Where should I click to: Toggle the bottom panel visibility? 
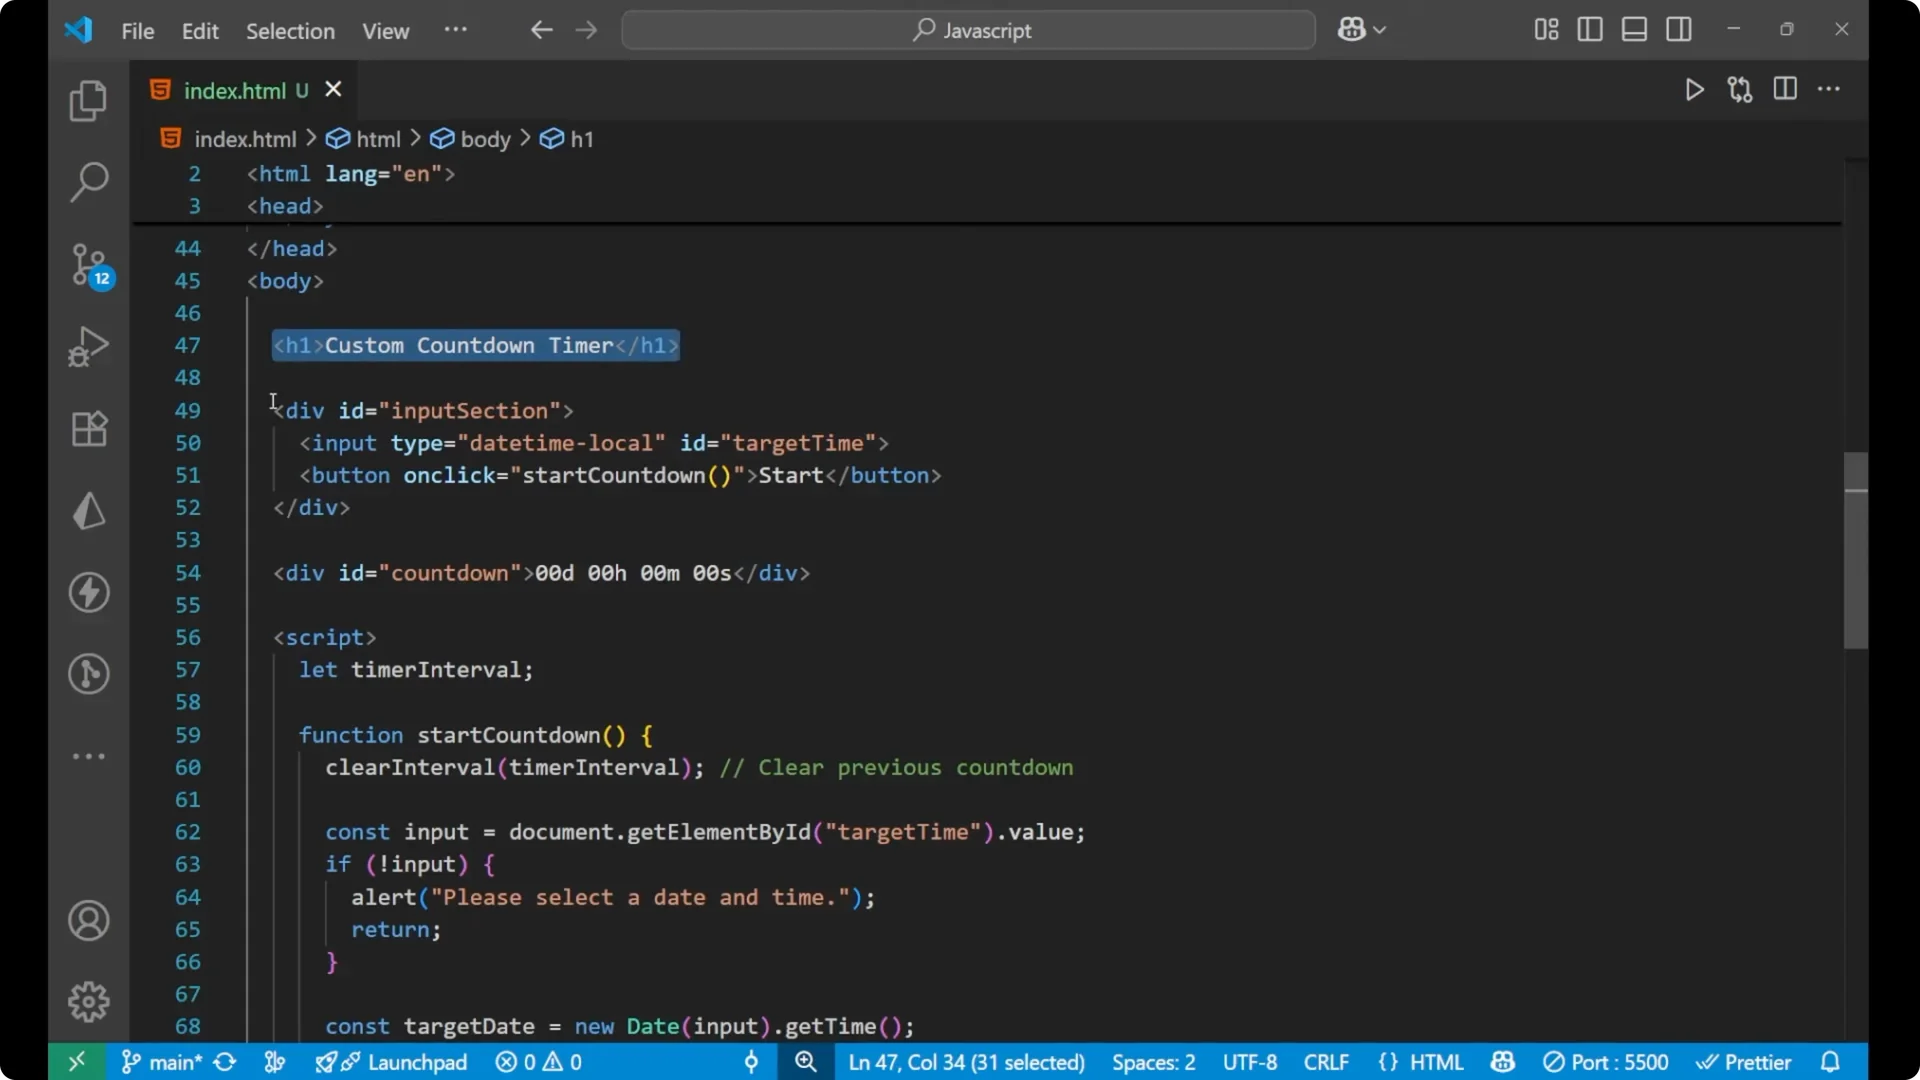click(1634, 29)
